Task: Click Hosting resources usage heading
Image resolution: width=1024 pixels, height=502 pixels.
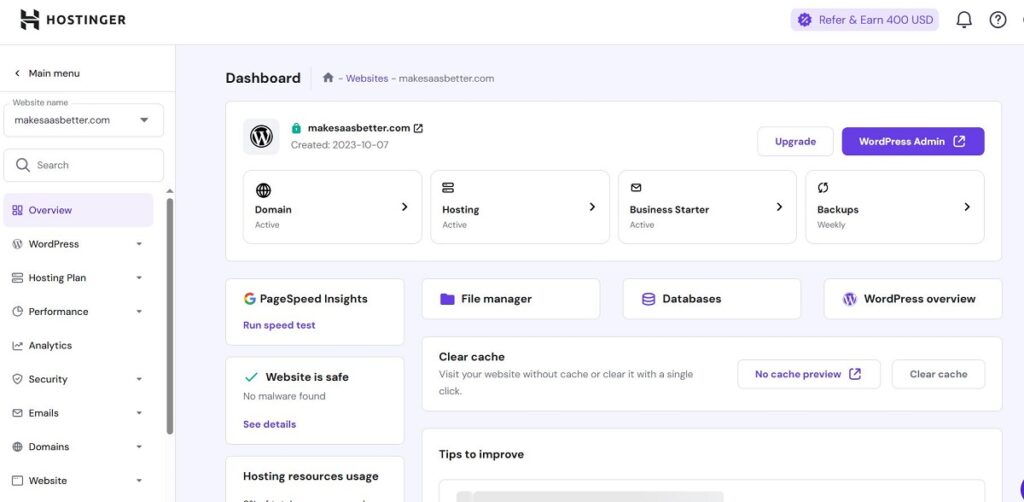Action: [311, 477]
